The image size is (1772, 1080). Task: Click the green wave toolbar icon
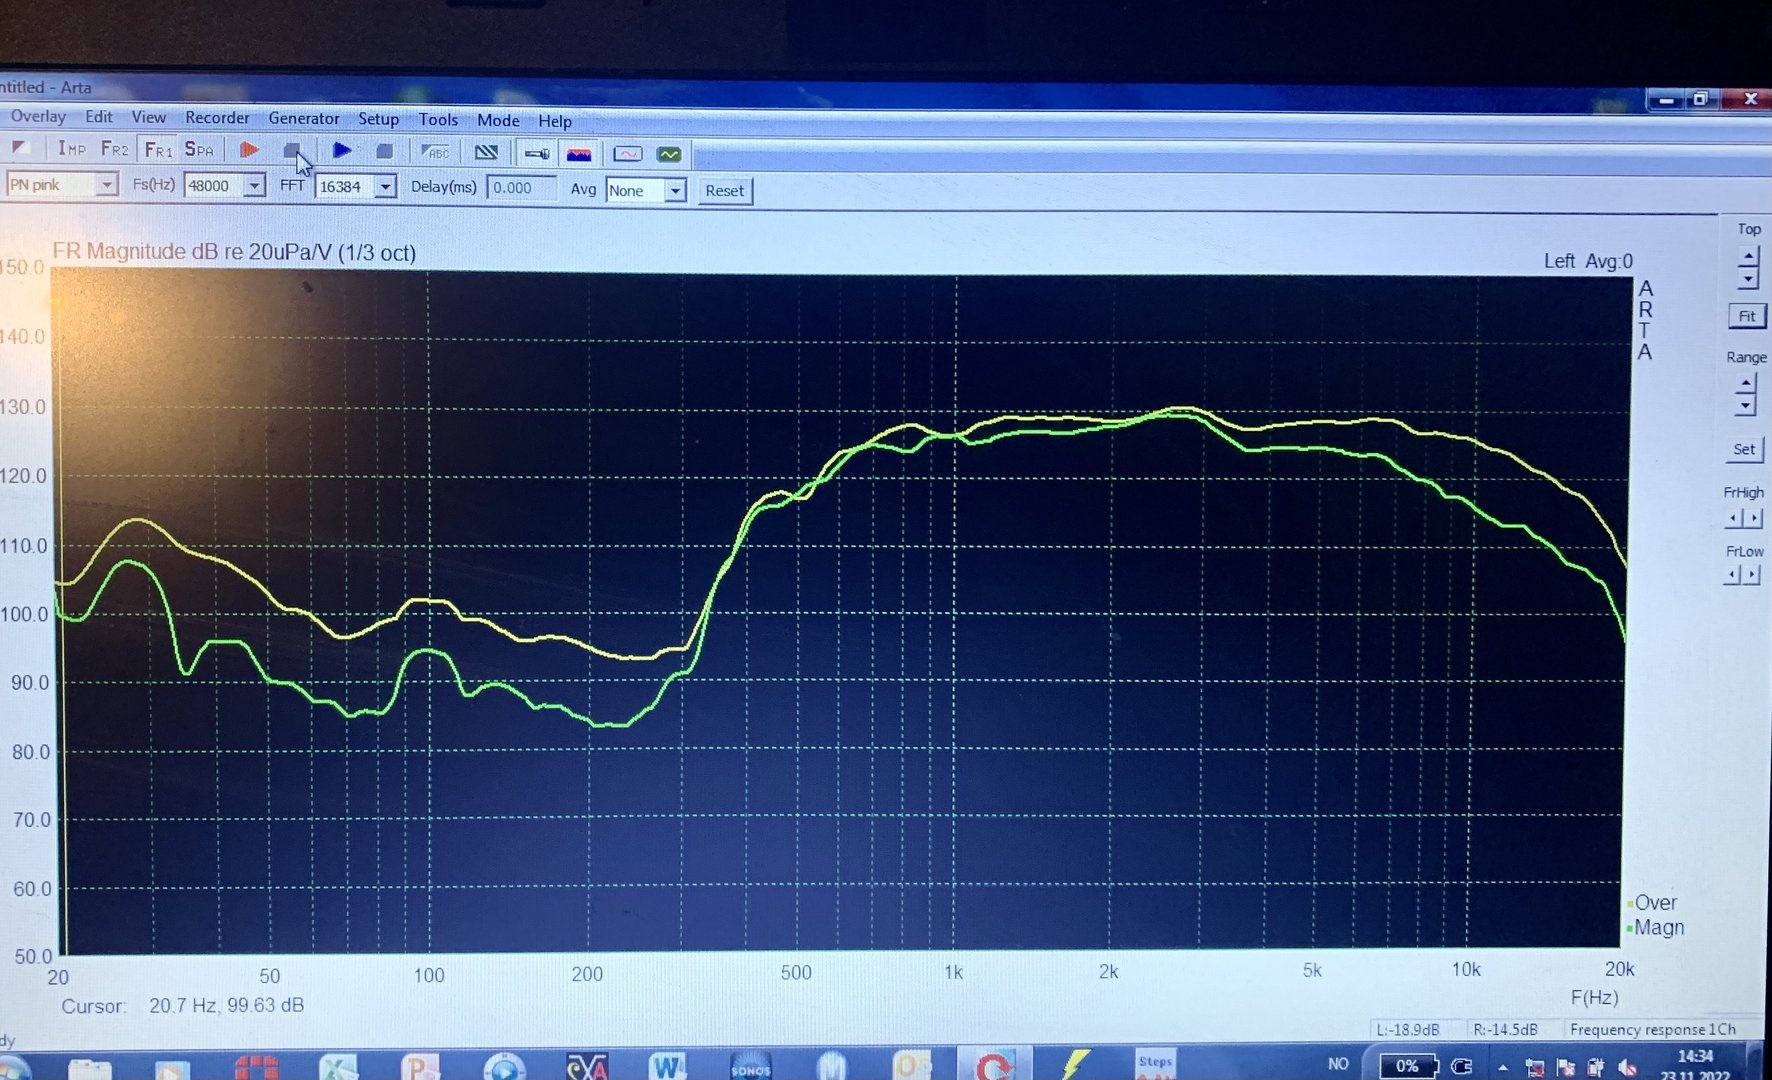[669, 154]
